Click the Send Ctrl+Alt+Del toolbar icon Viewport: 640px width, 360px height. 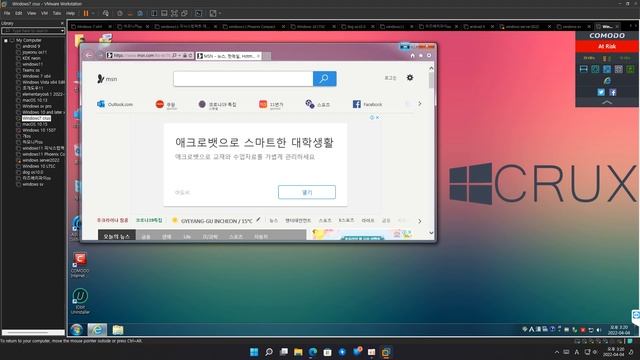(106, 13)
